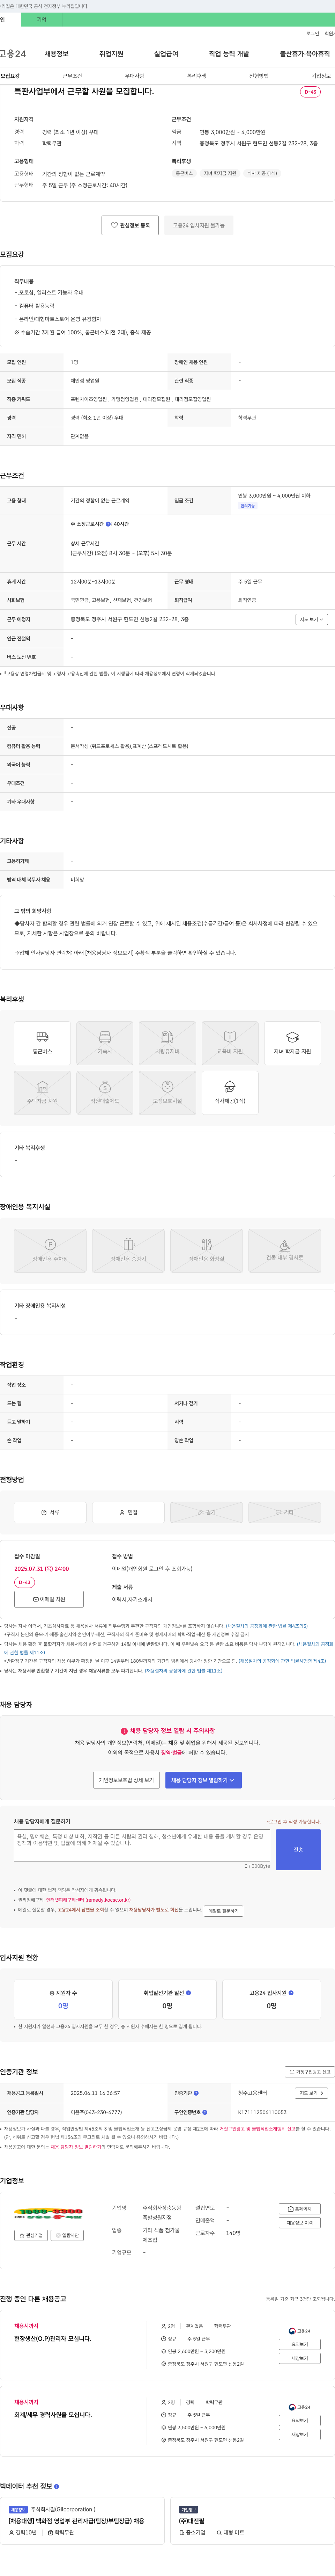Click the 주택자금 지원 benefit icon

point(42,1092)
